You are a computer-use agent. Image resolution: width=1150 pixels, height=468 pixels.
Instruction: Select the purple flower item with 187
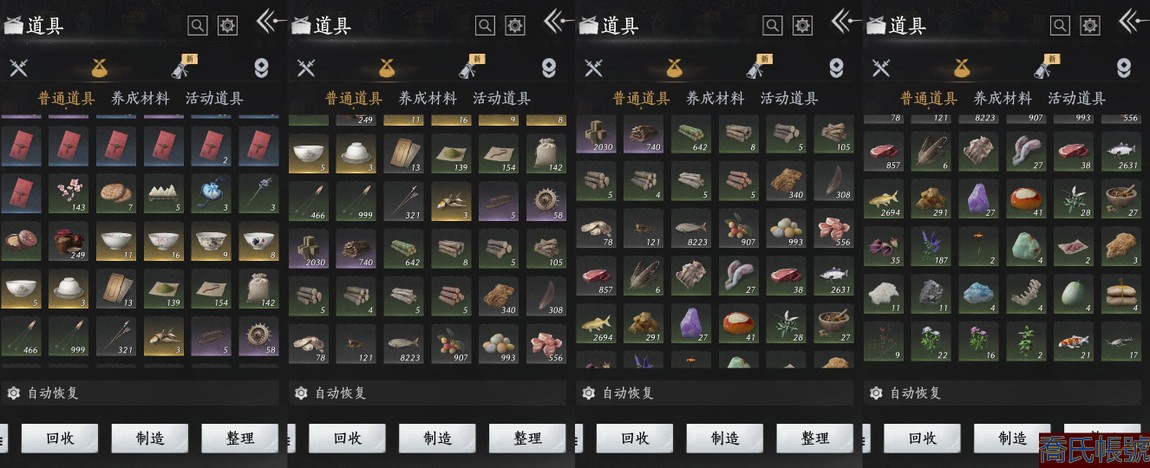point(931,246)
